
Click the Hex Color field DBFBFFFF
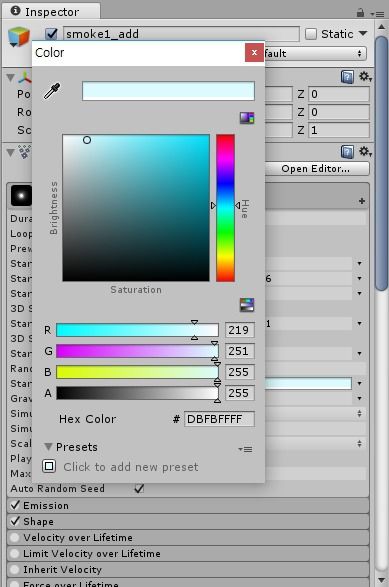(219, 419)
